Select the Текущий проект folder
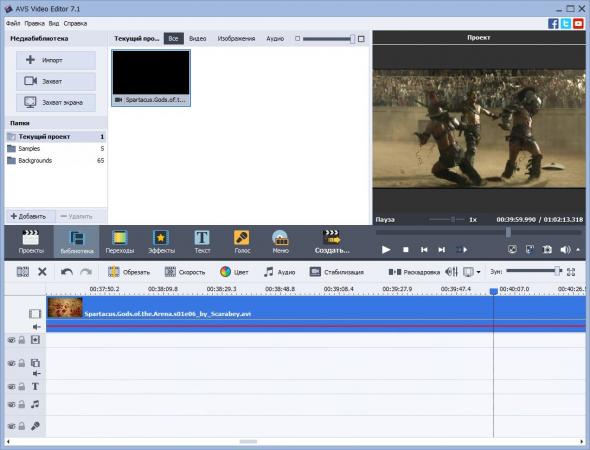This screenshot has height=450, width=590. pos(56,137)
